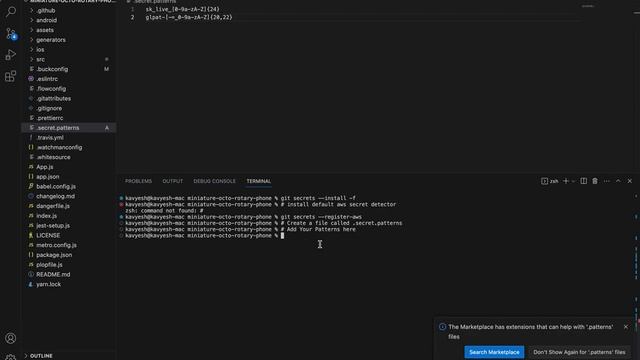640x360 pixels.
Task: Open the app.json file
Action: tap(69, 177)
